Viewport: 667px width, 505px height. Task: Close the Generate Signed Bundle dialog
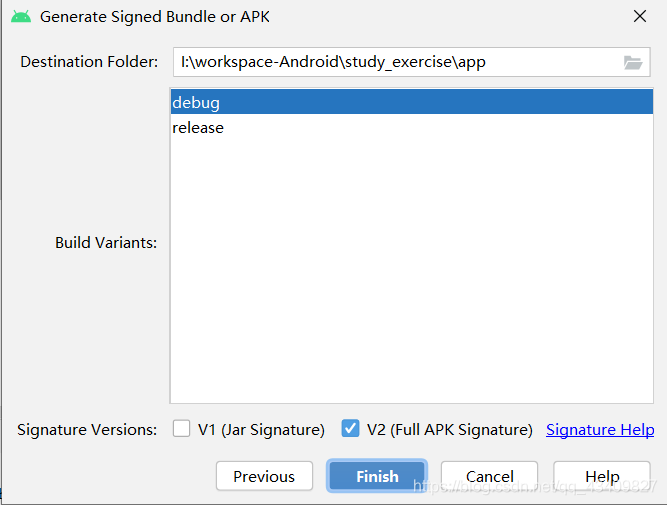coord(640,17)
